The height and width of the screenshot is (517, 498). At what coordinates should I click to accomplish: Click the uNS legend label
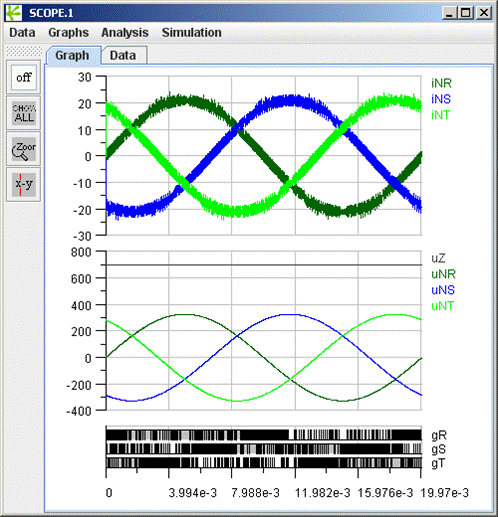click(443, 290)
